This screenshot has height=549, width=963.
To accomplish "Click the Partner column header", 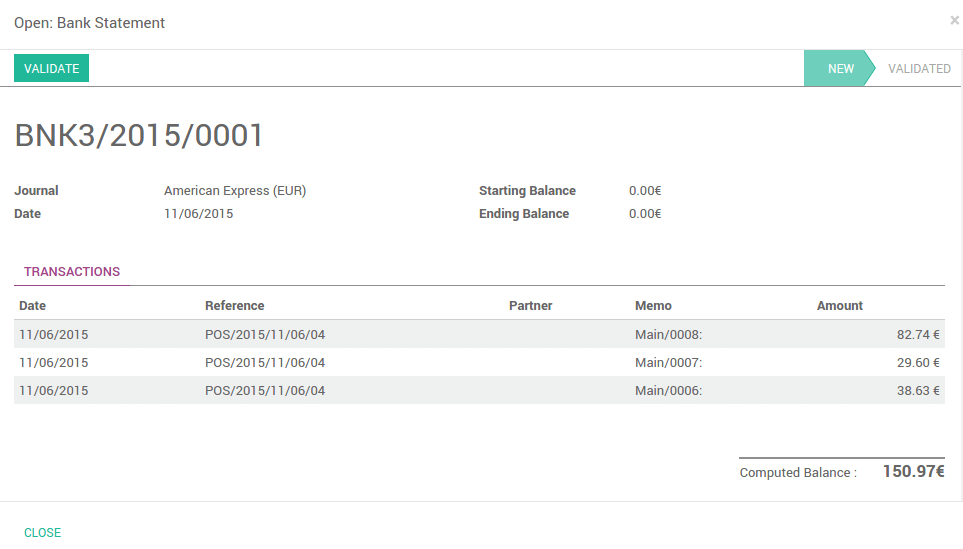I will pyautogui.click(x=530, y=306).
